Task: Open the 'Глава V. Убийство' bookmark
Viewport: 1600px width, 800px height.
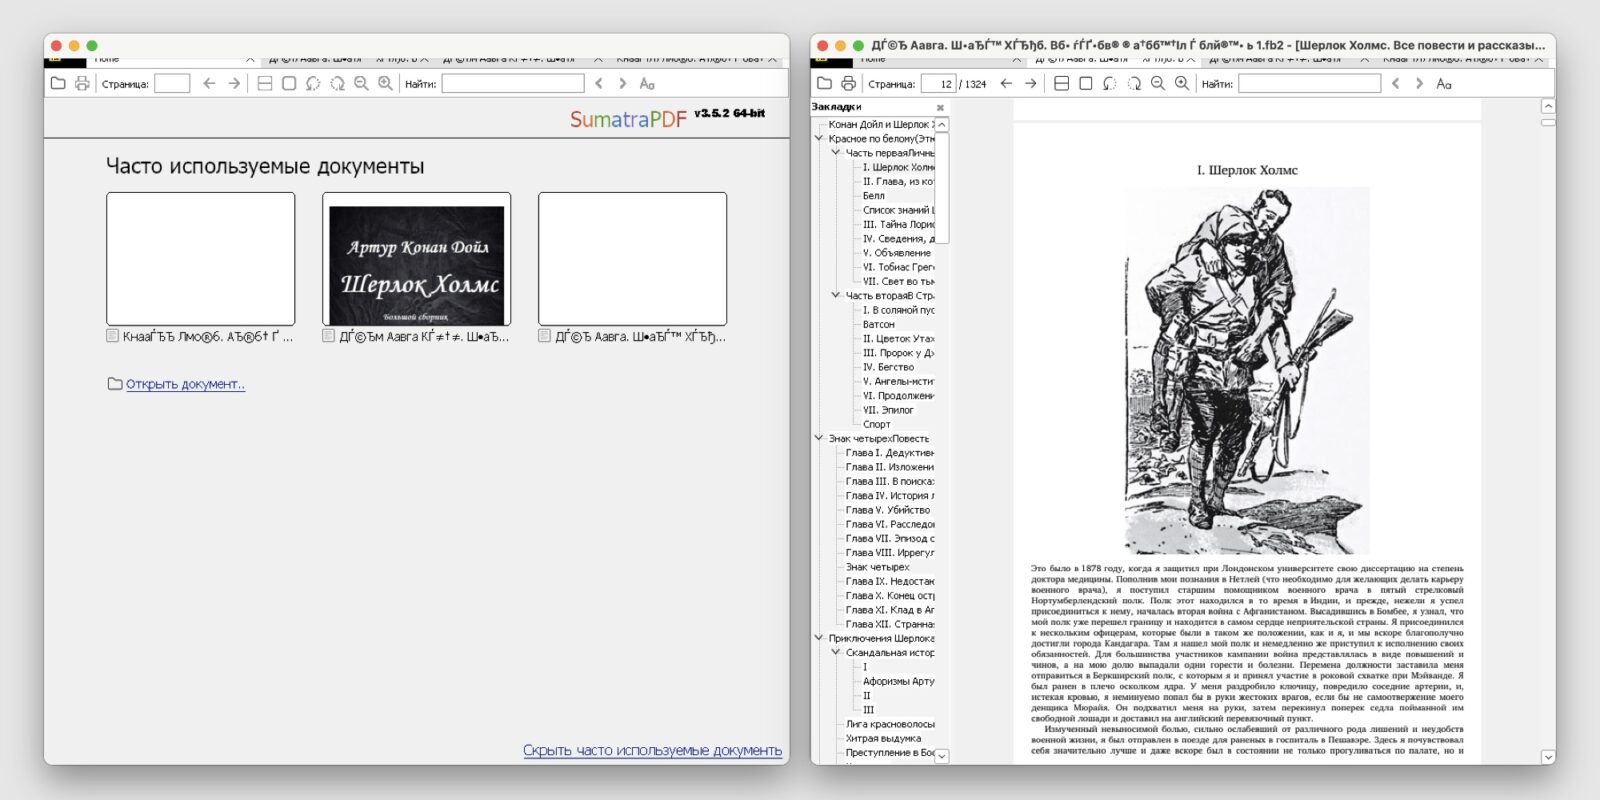Action: [887, 510]
